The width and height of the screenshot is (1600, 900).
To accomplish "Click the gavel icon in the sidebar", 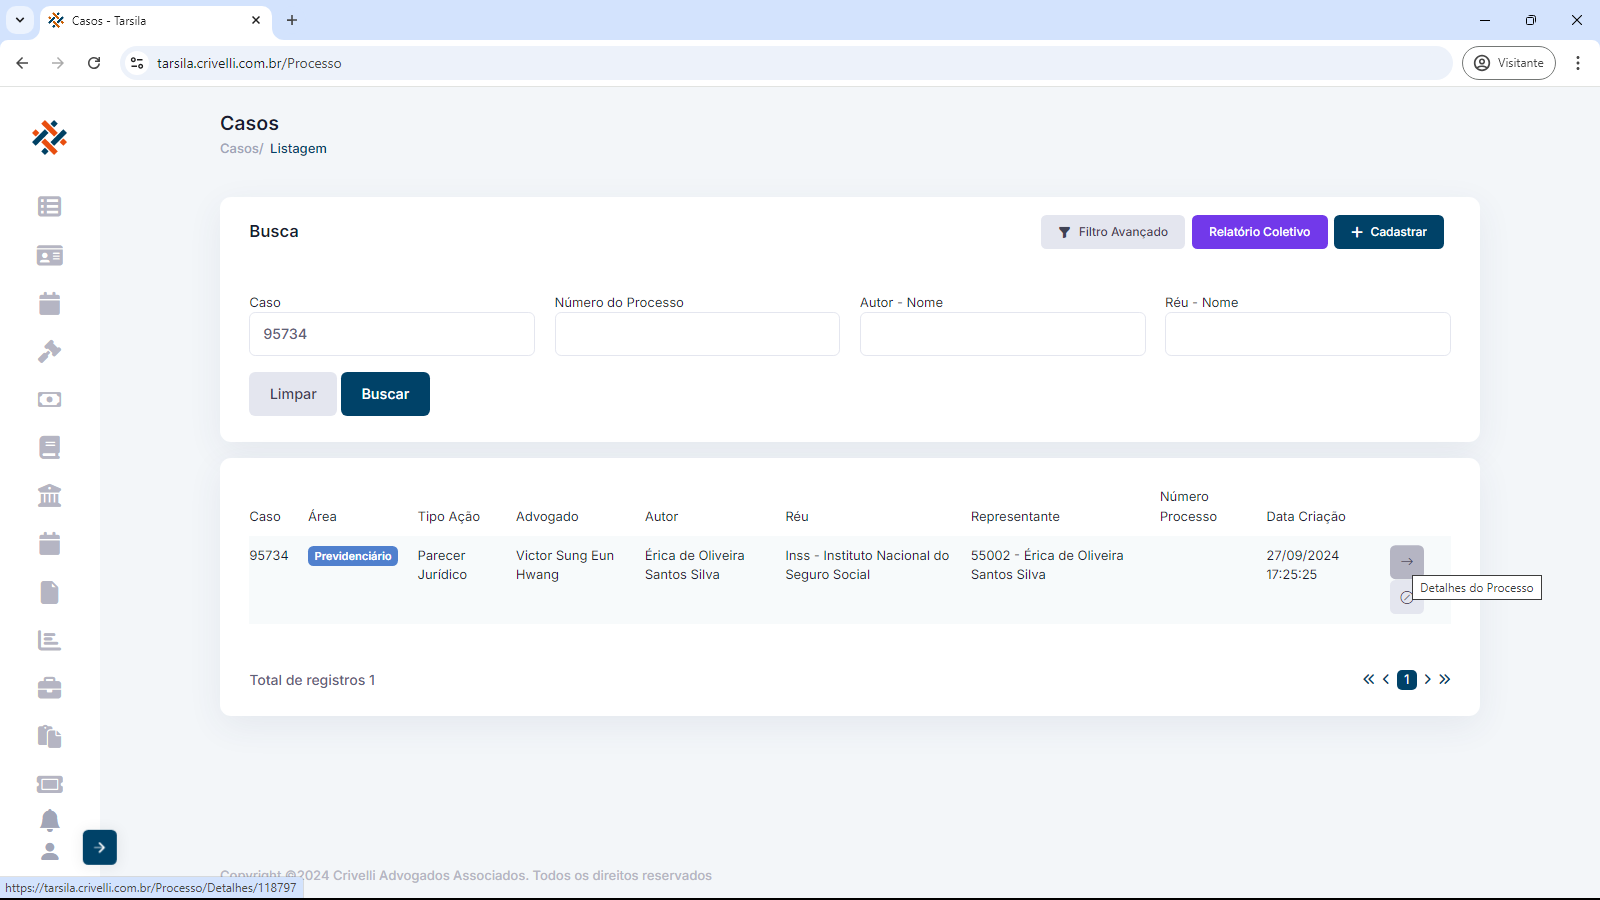I will click(49, 351).
